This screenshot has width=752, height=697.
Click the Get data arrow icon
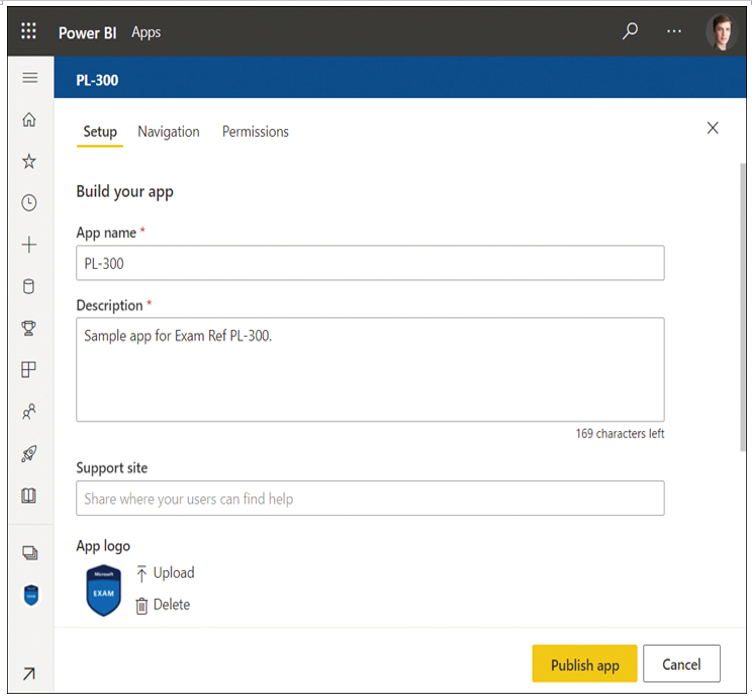pos(29,673)
